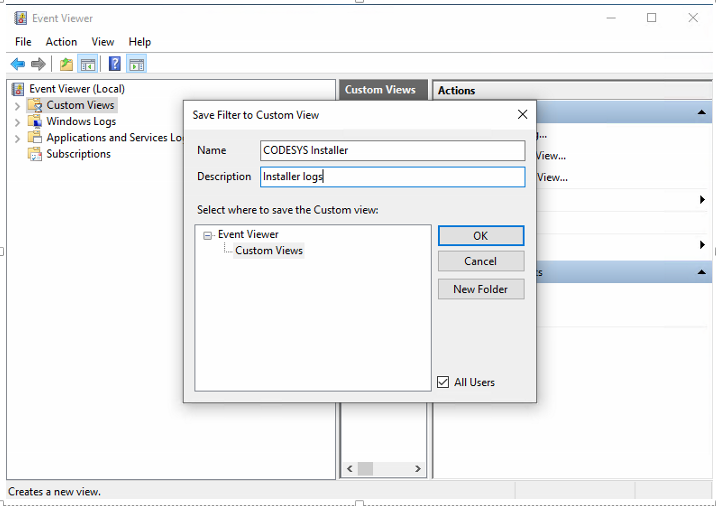Toggle the All Users checkbox
Viewport: 716px width, 506px height.
coord(444,382)
